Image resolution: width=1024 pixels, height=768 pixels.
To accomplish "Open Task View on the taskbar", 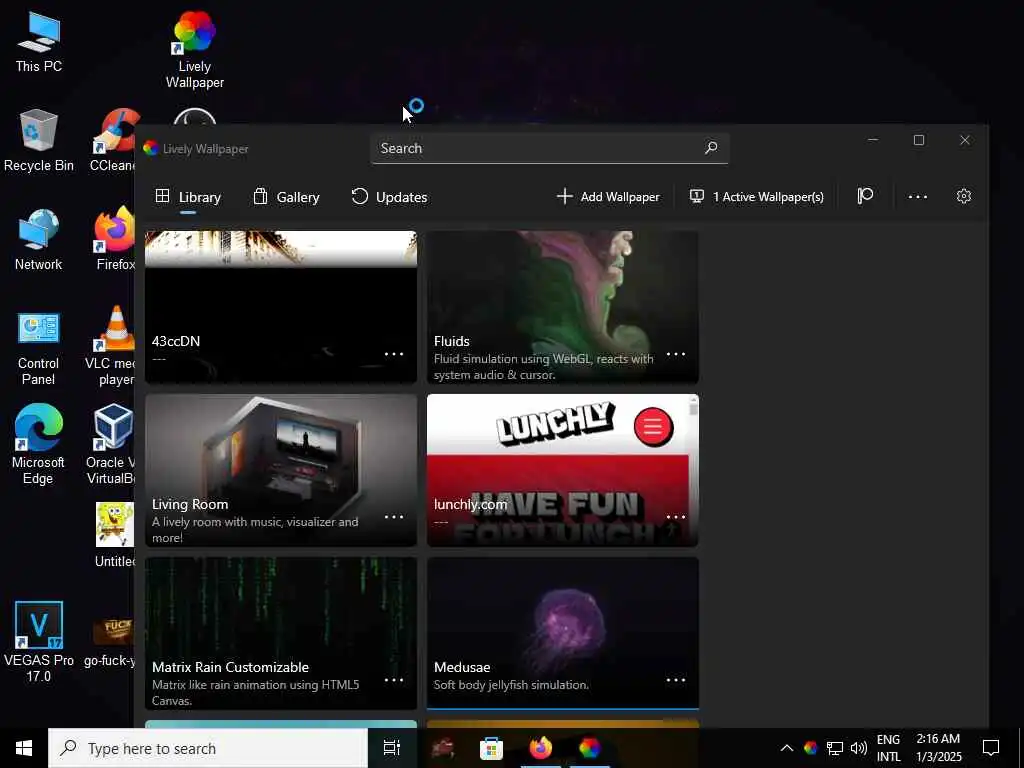I will pos(391,748).
